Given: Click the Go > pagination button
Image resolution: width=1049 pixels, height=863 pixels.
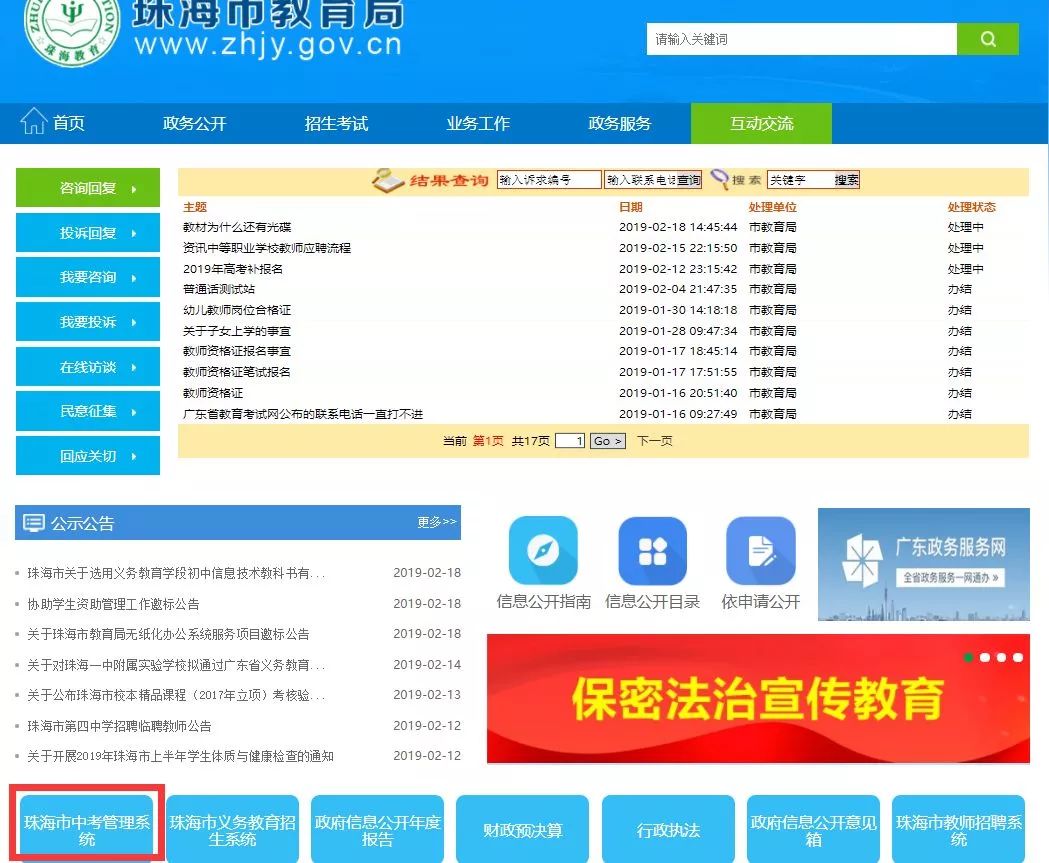Looking at the screenshot, I should [606, 440].
